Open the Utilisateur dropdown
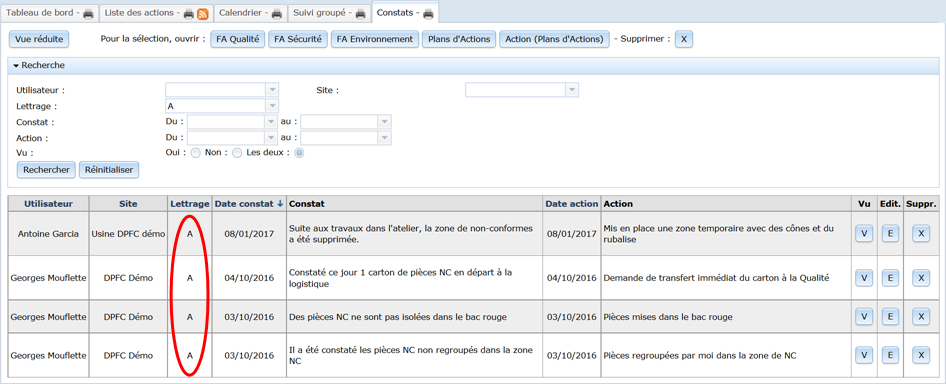This screenshot has width=946, height=384. point(272,90)
